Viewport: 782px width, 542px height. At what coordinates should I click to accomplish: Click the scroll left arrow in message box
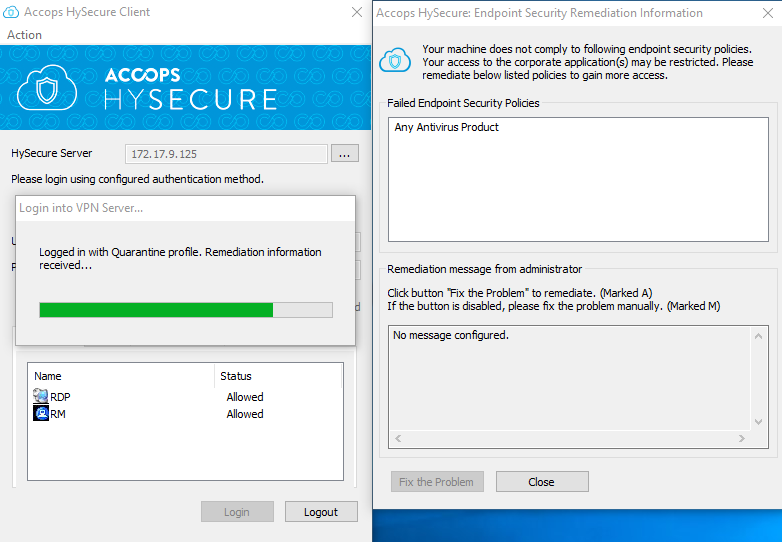pyautogui.click(x=398, y=438)
